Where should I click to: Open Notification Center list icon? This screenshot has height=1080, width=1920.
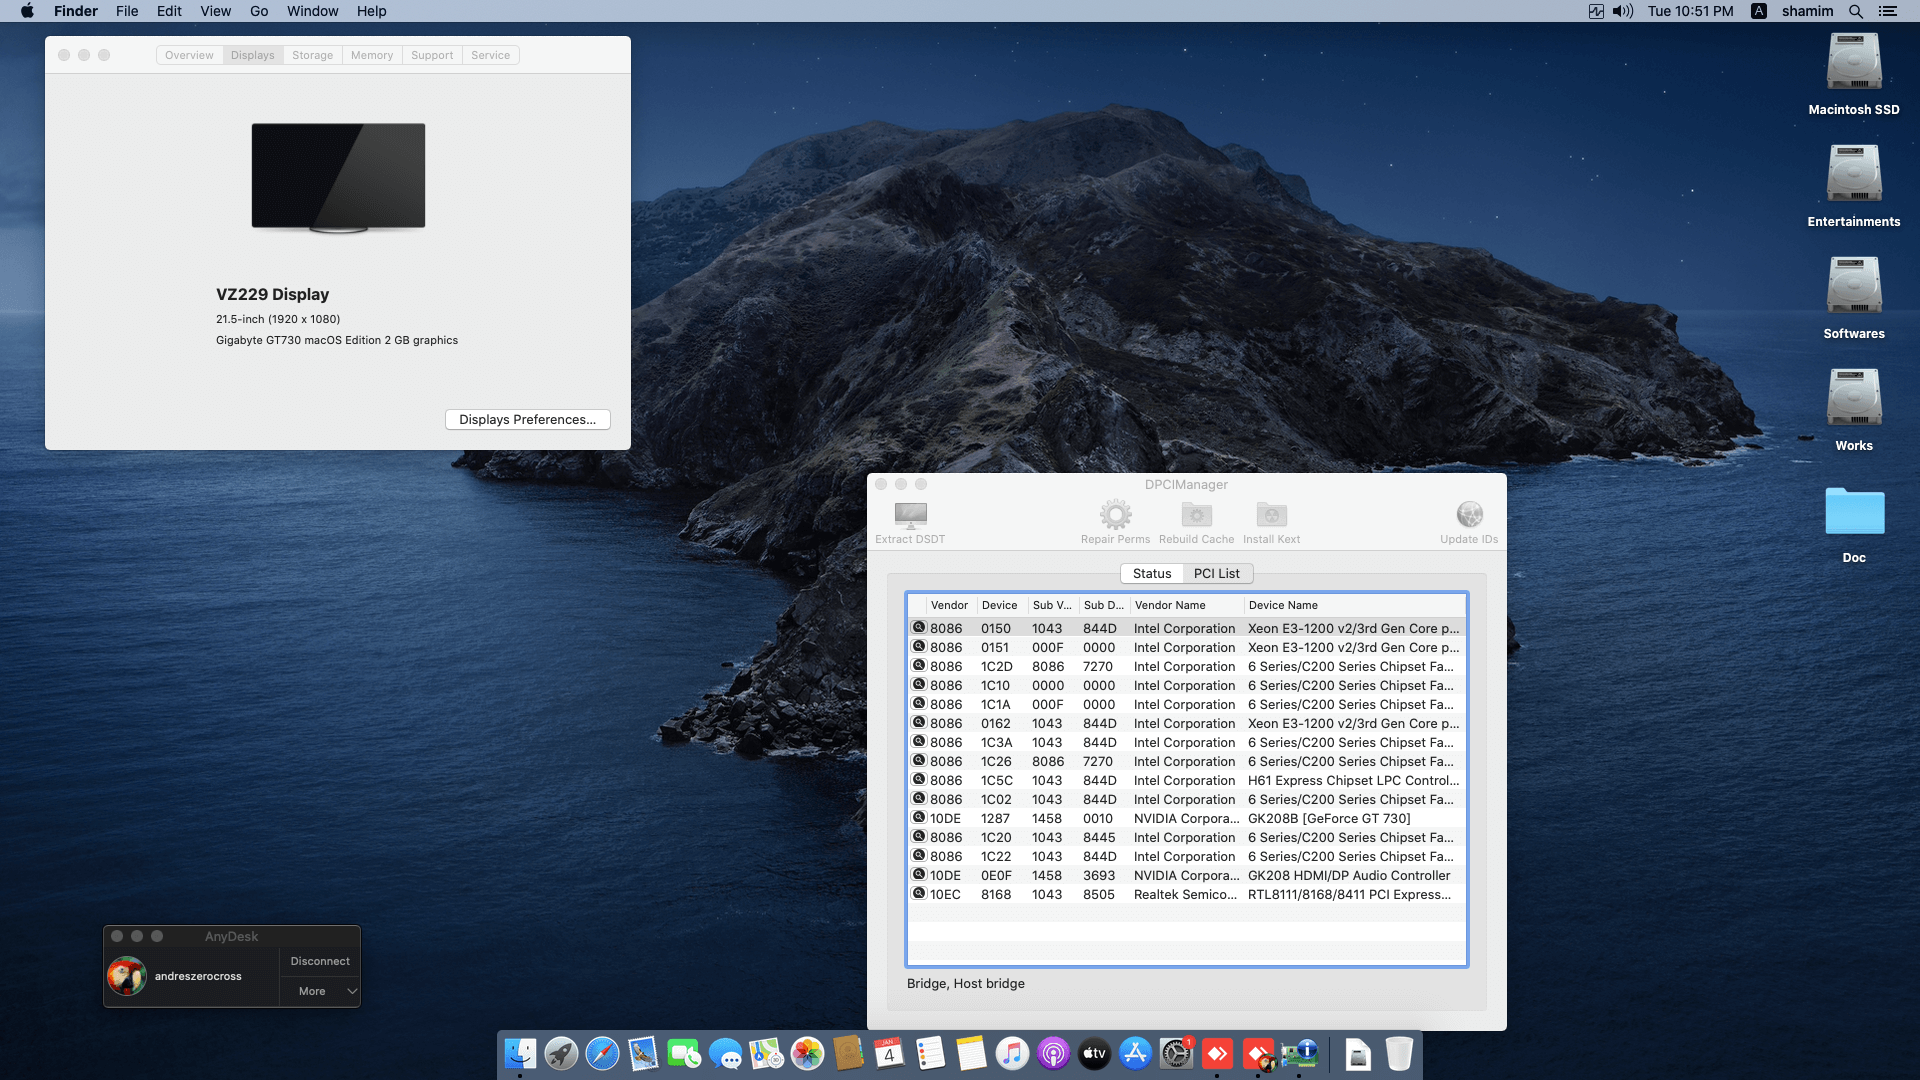1887,11
